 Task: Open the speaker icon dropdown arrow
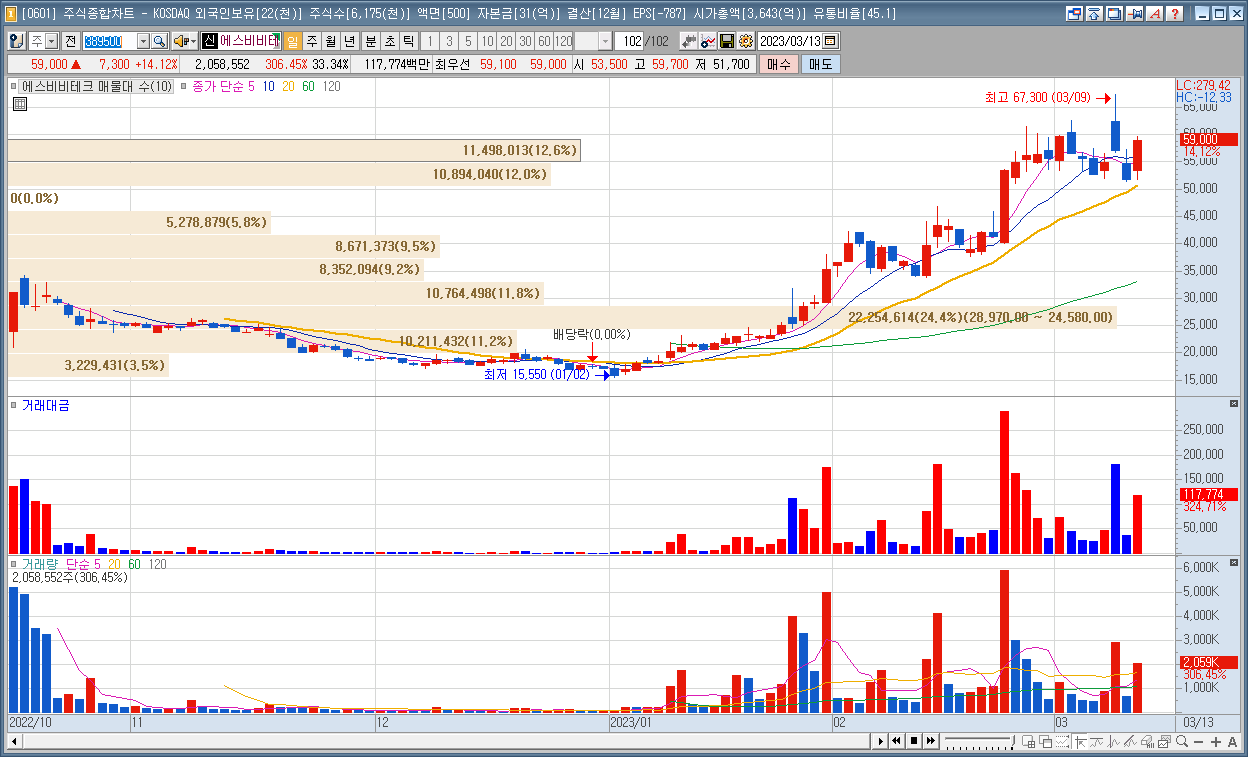[193, 41]
